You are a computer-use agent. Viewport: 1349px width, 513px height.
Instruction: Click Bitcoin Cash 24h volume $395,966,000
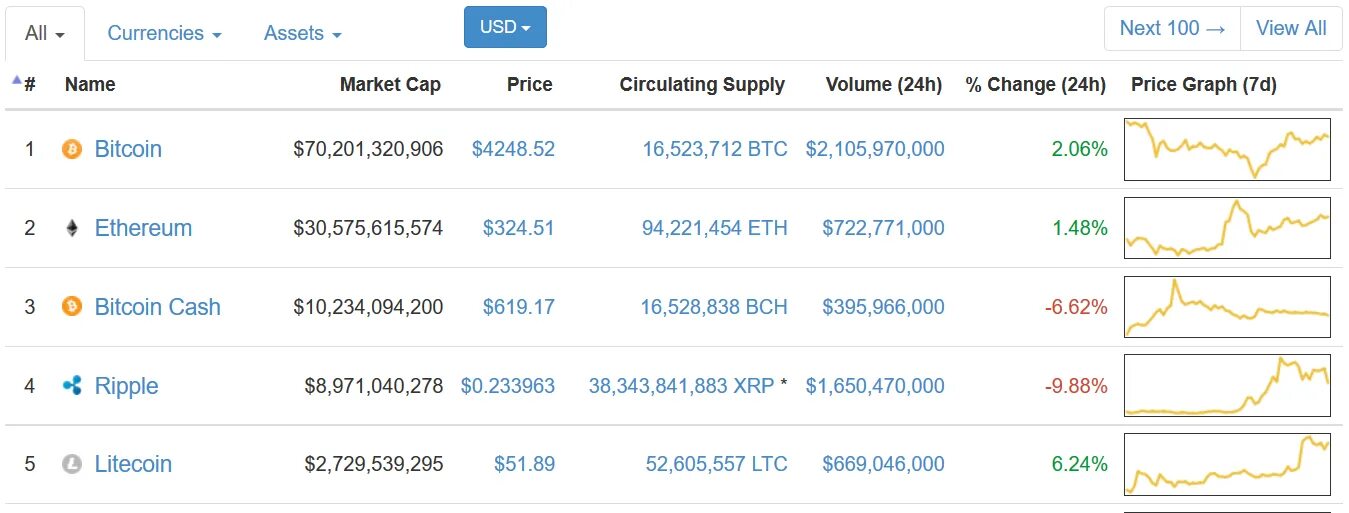883,306
